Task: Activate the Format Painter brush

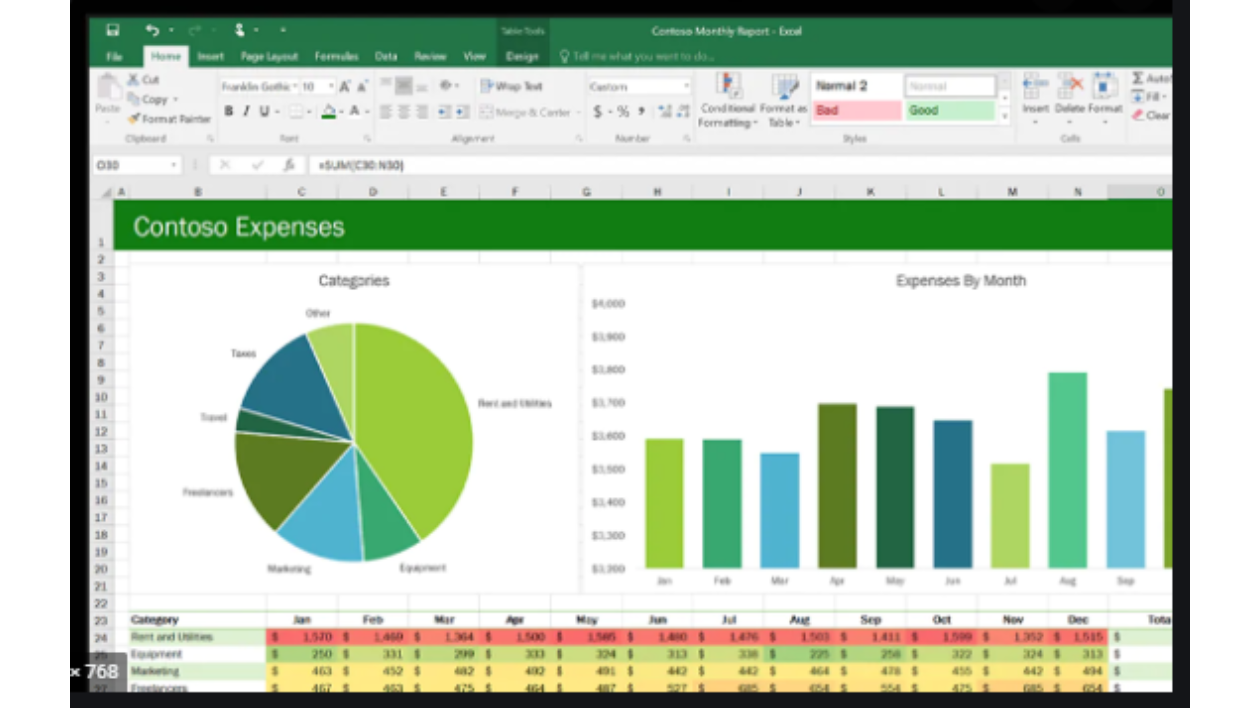Action: [169, 118]
